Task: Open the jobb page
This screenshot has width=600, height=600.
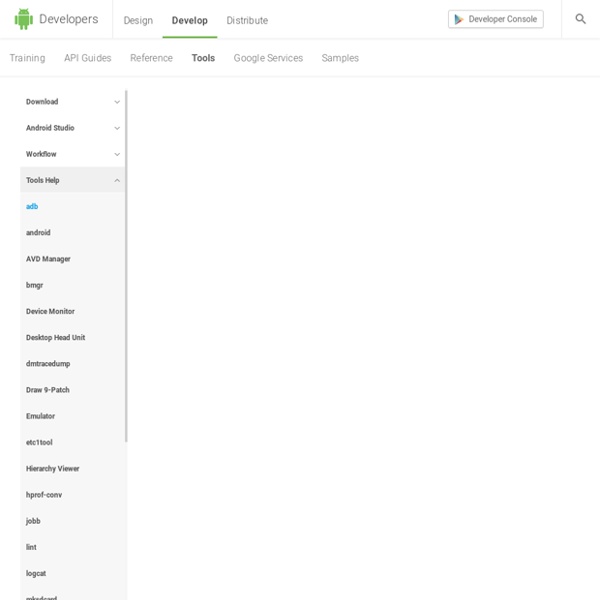Action: 33,521
